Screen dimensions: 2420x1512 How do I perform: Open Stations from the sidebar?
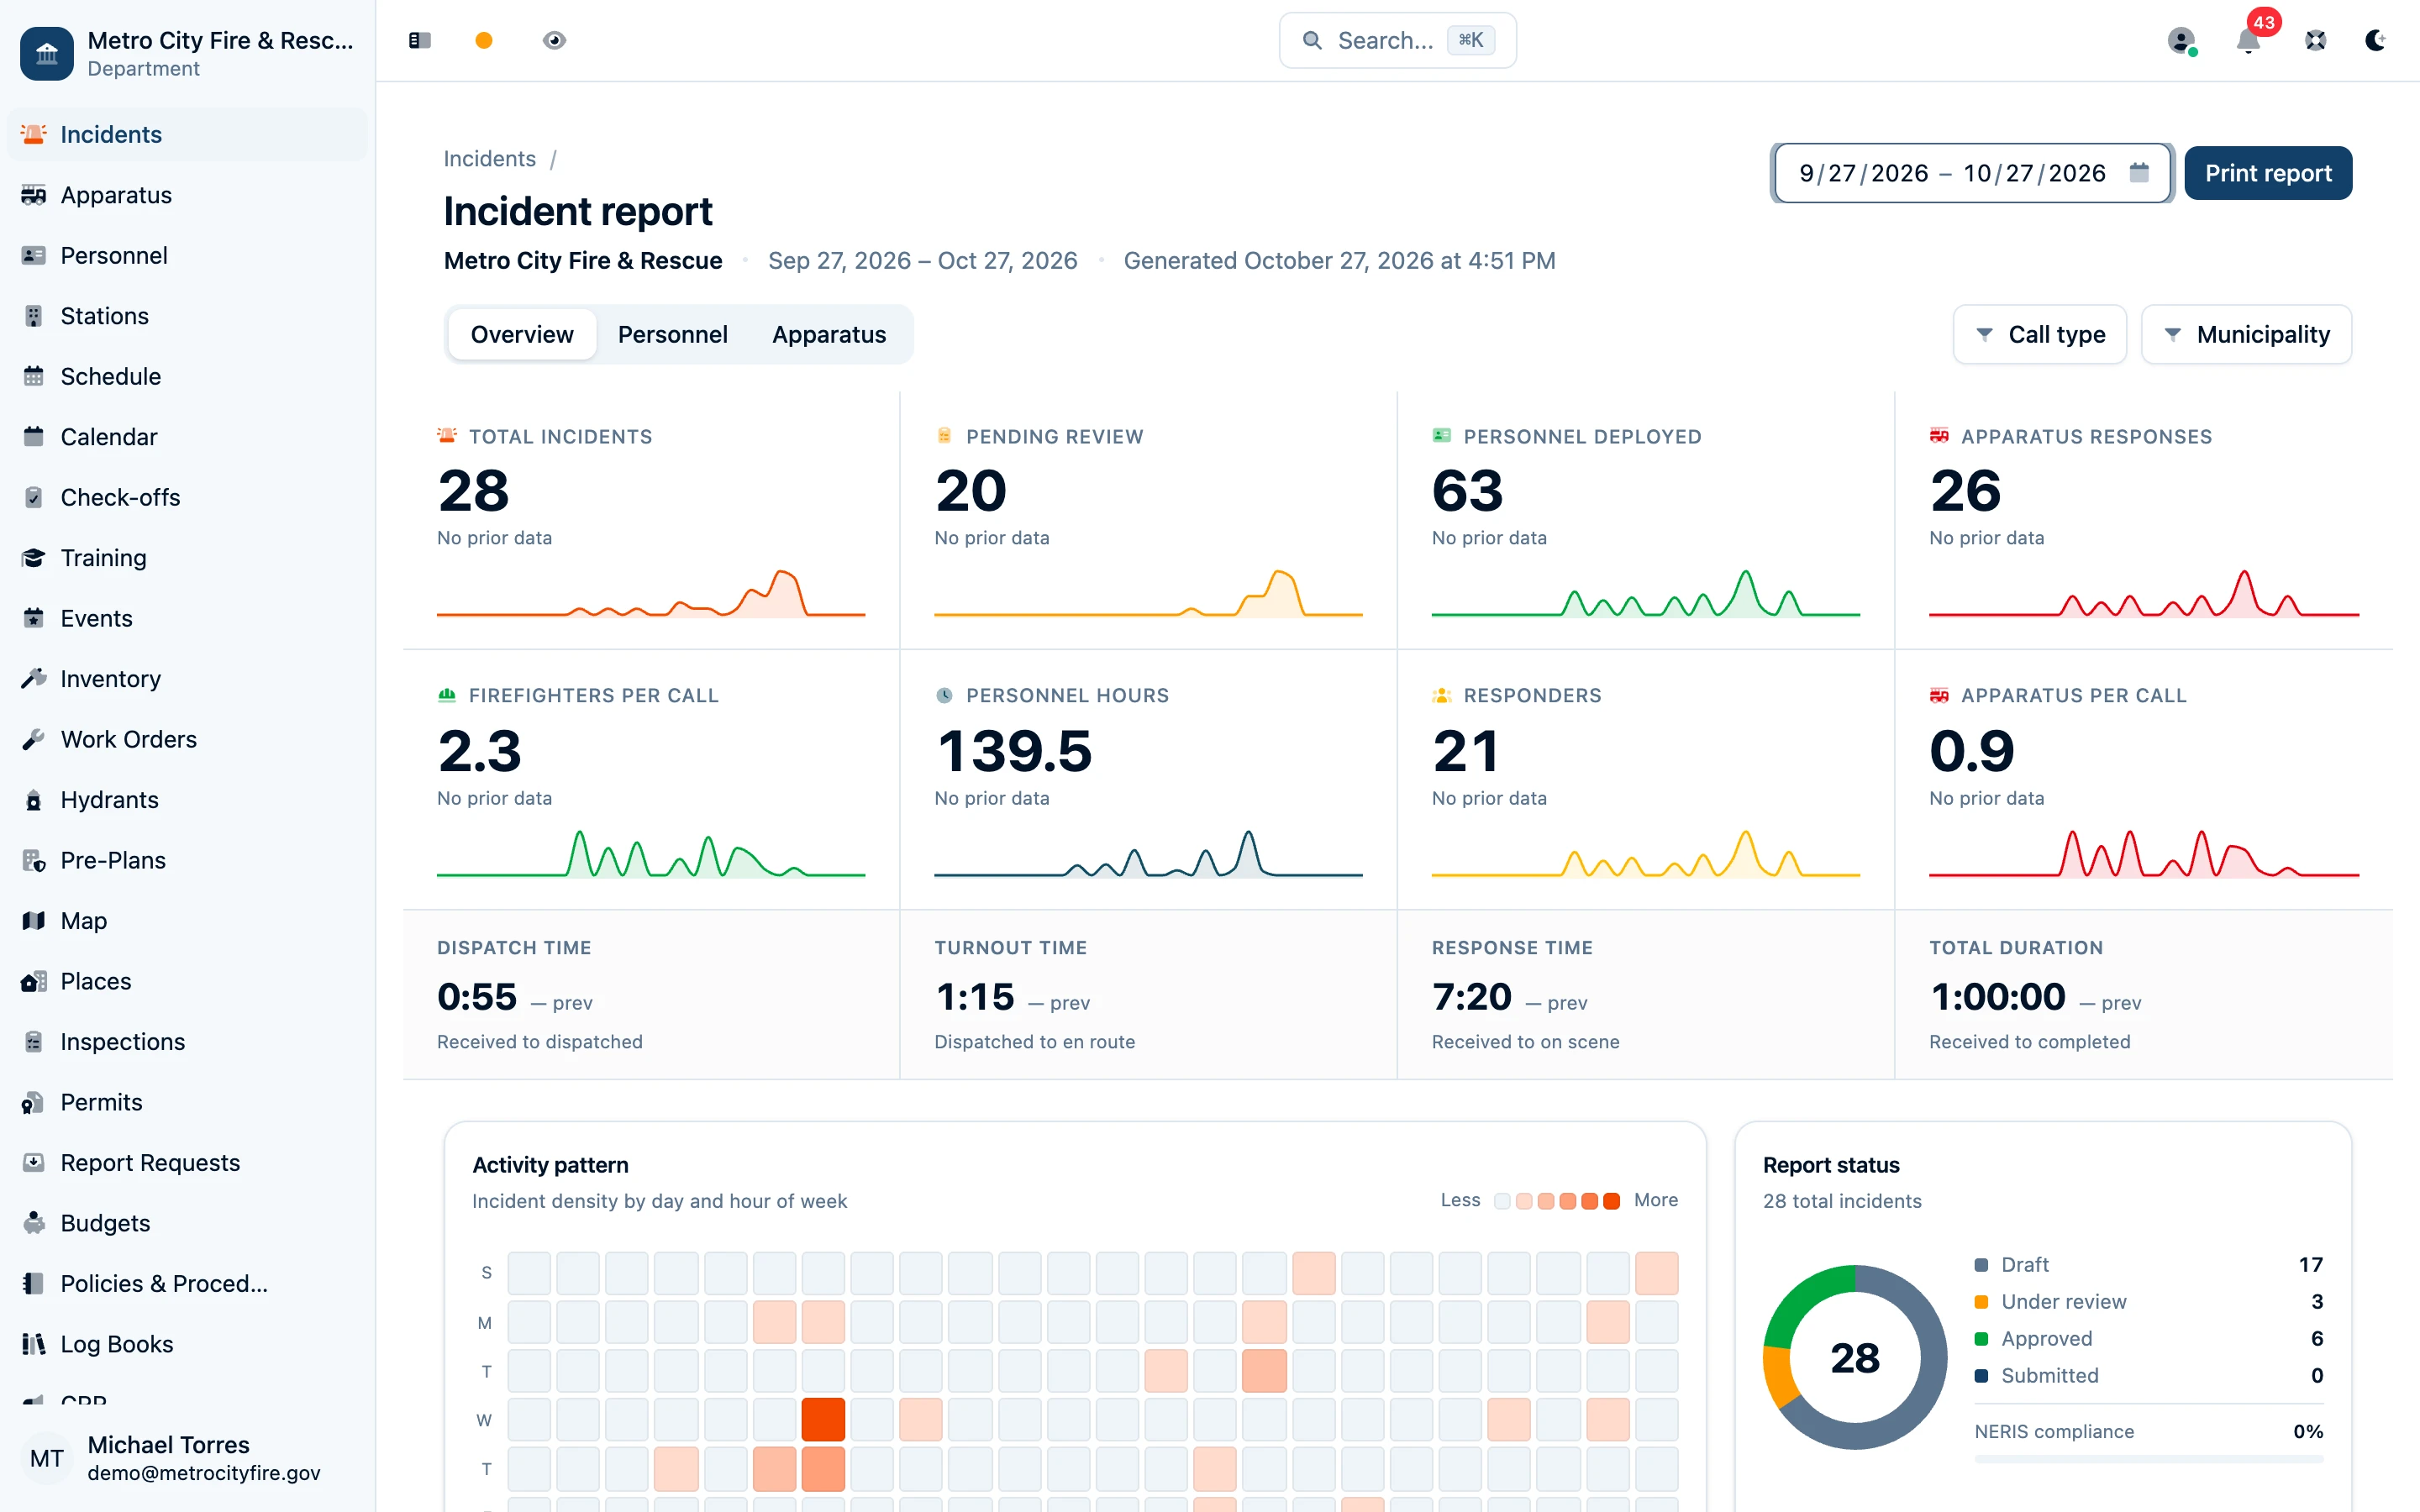187,316
